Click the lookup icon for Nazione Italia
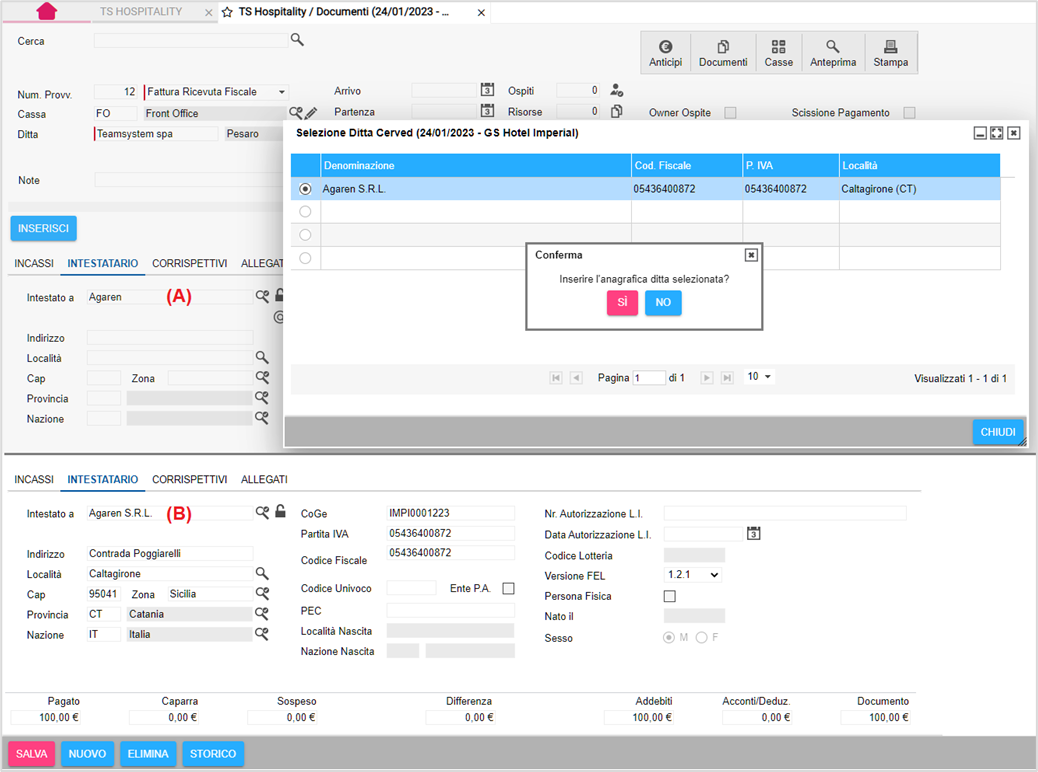The image size is (1038, 772). click(x=262, y=634)
